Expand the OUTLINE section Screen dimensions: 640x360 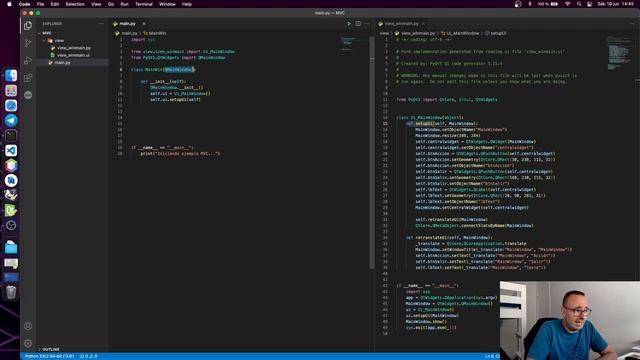coord(51,349)
